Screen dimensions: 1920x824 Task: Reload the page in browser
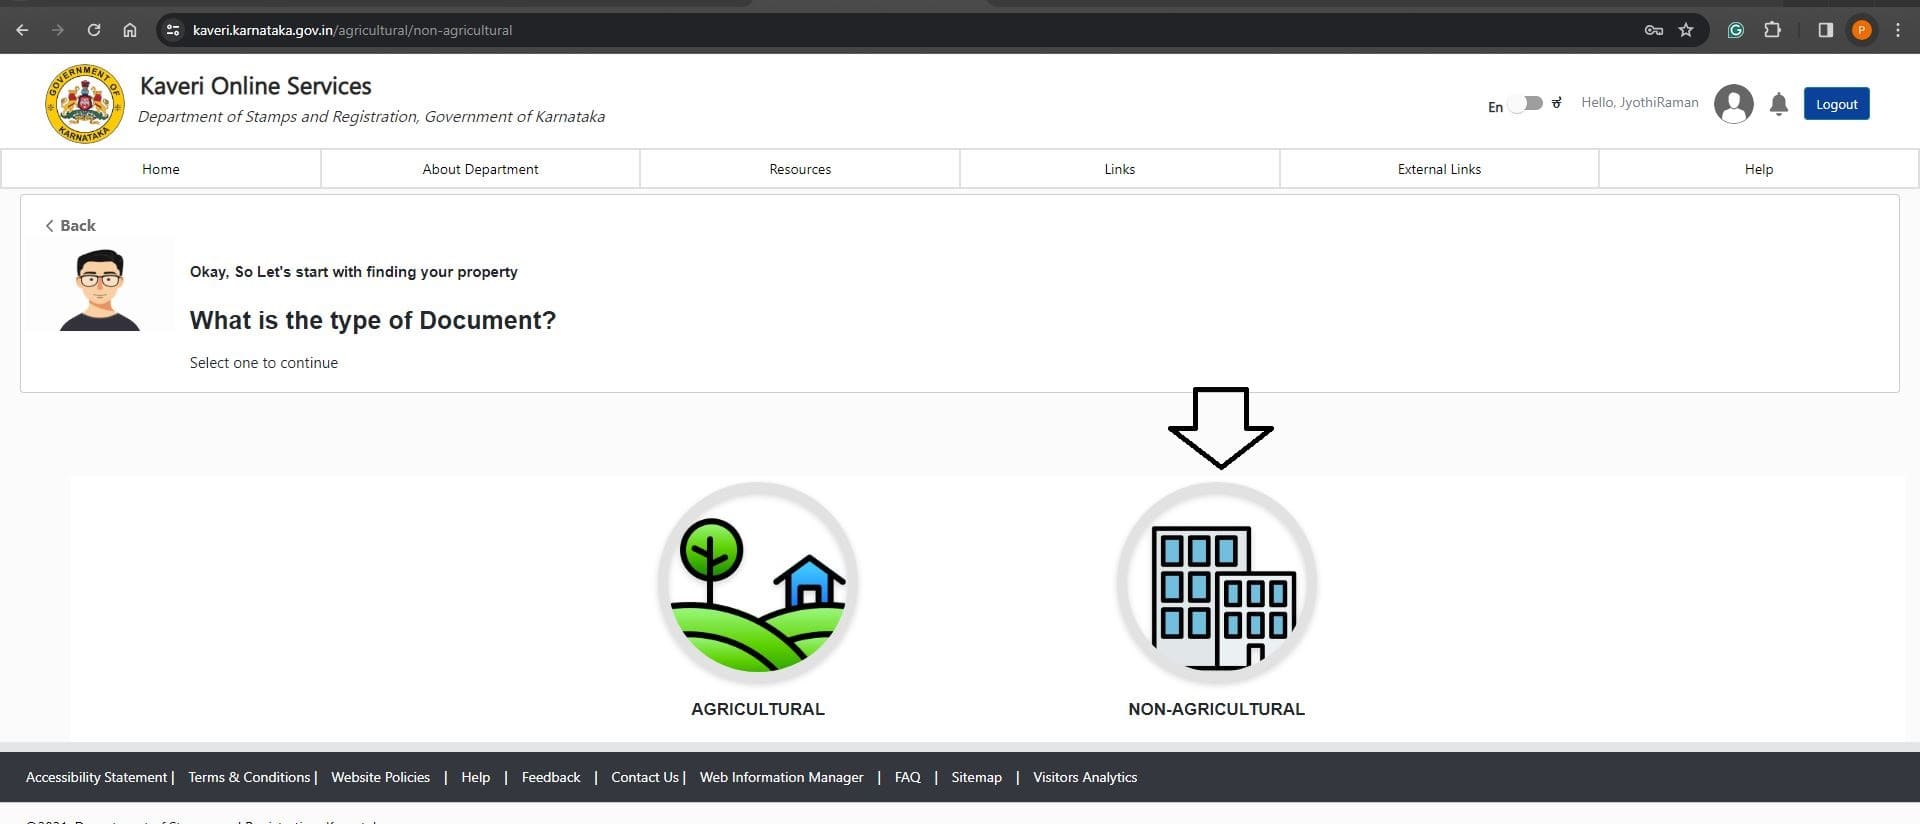(x=94, y=30)
